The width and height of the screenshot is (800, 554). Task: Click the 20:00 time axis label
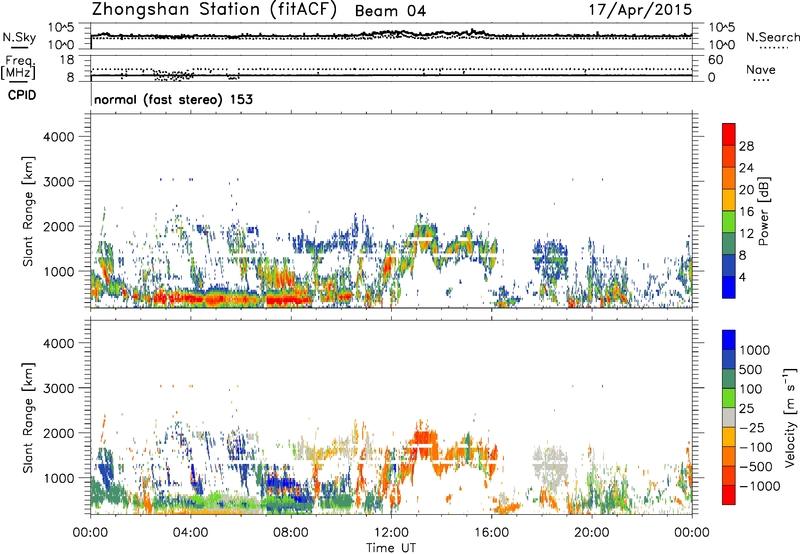592,533
